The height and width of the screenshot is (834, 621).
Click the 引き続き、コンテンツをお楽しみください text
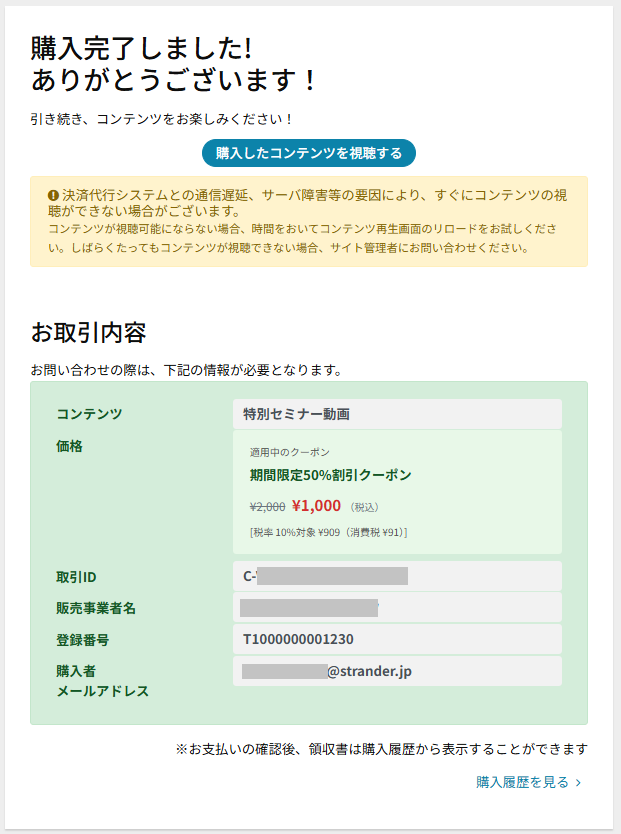tap(162, 119)
